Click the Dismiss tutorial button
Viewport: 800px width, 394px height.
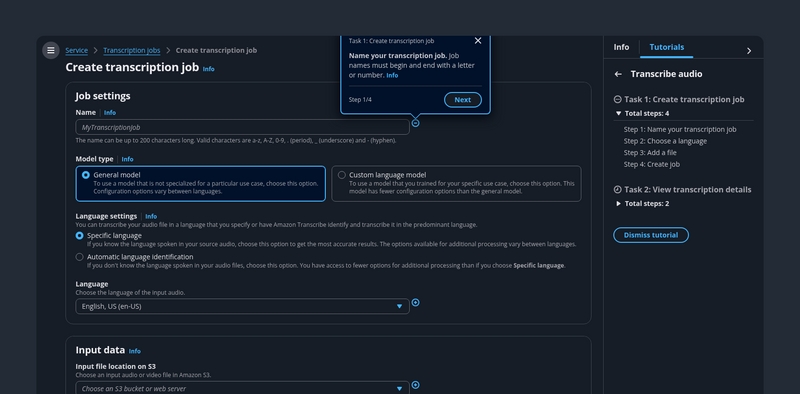(651, 235)
